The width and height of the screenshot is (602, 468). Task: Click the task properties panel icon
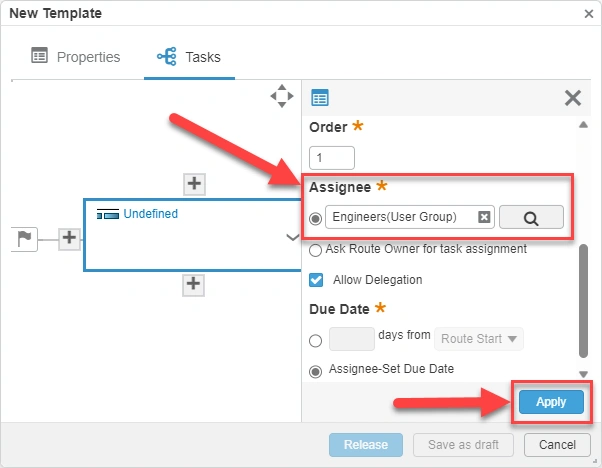click(320, 97)
